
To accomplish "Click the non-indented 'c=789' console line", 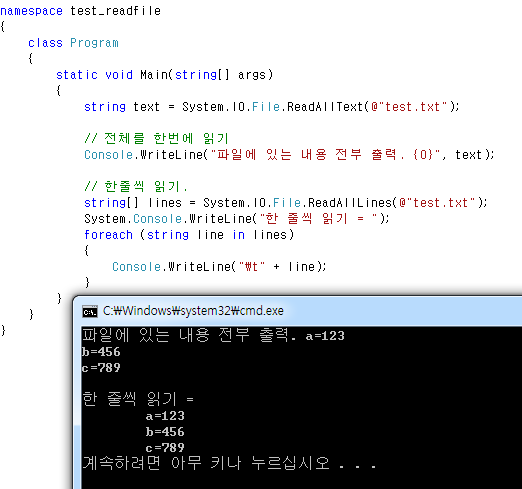I will coord(101,368).
